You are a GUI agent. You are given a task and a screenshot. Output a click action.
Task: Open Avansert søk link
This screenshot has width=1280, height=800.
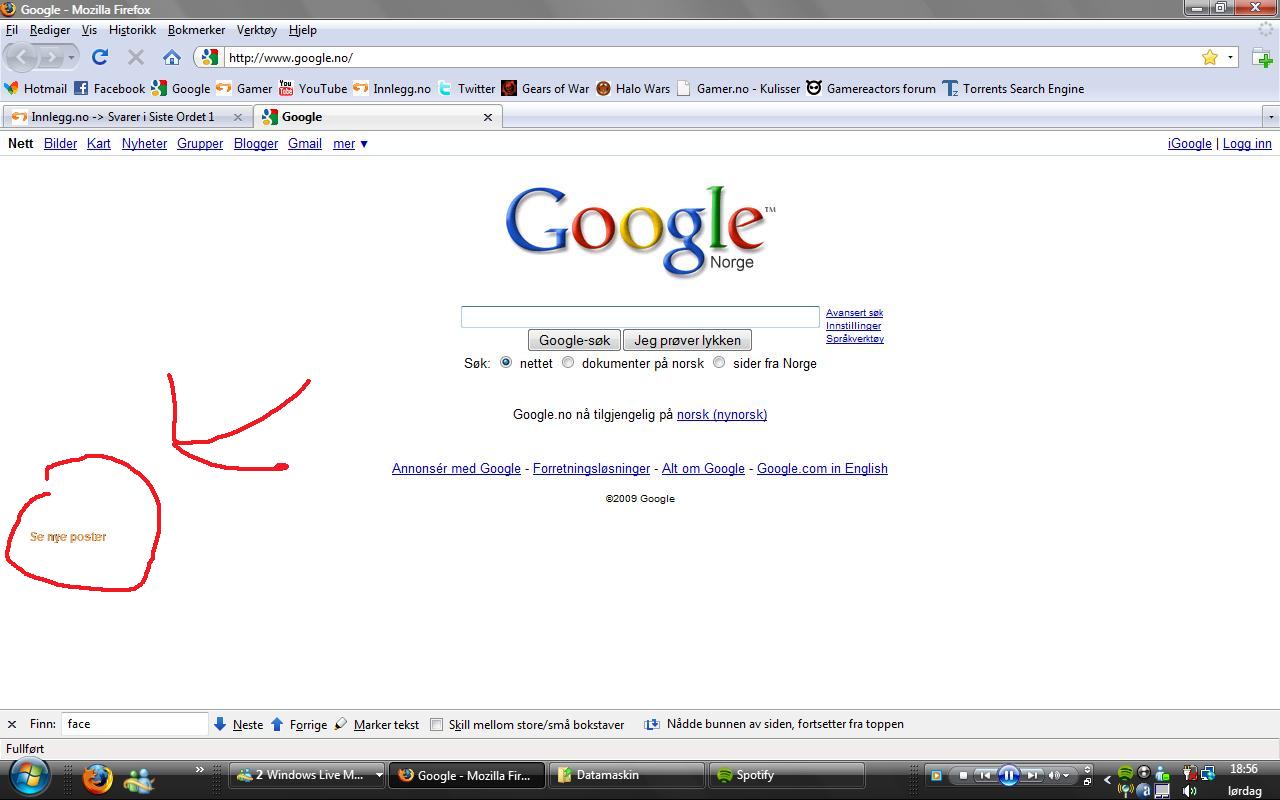pyautogui.click(x=854, y=313)
